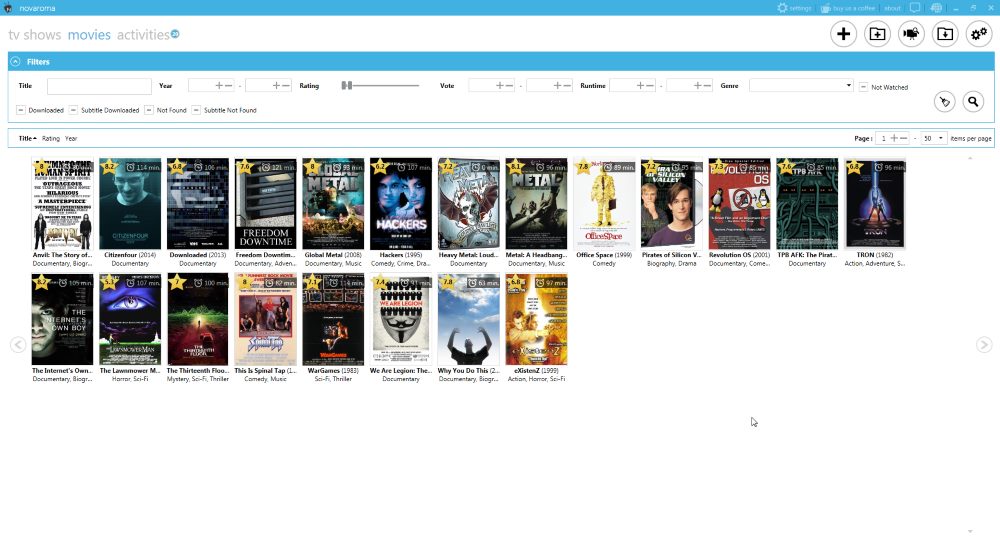Click the magnifier search button
1000x540 pixels.
tap(973, 101)
